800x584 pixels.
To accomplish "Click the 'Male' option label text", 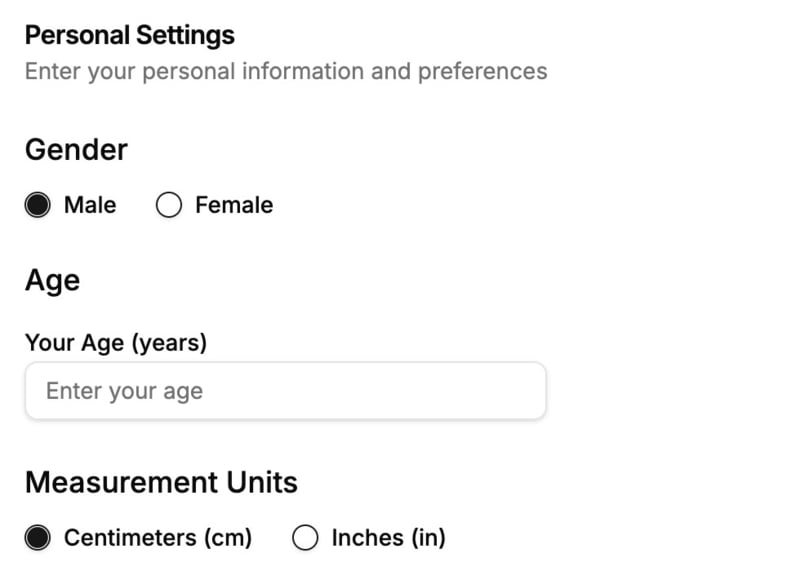I will [90, 206].
